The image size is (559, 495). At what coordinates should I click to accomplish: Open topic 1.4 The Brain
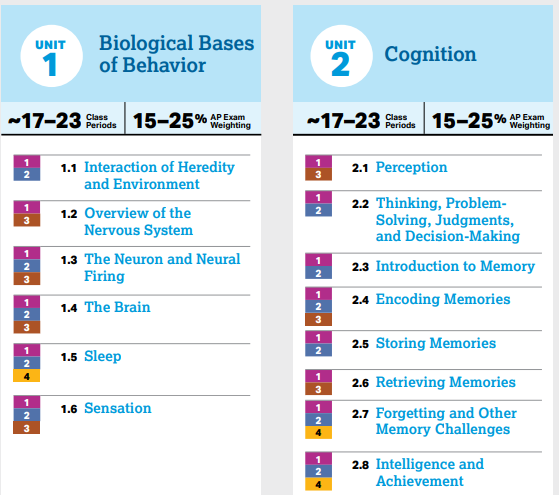tap(117, 307)
